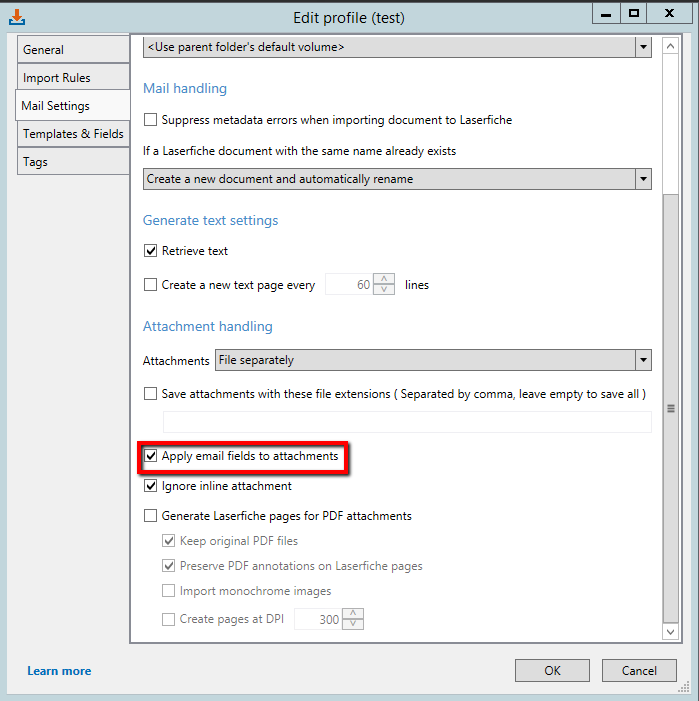The image size is (699, 701).
Task: Open the parent folder default volume dropdown
Action: tap(397, 47)
